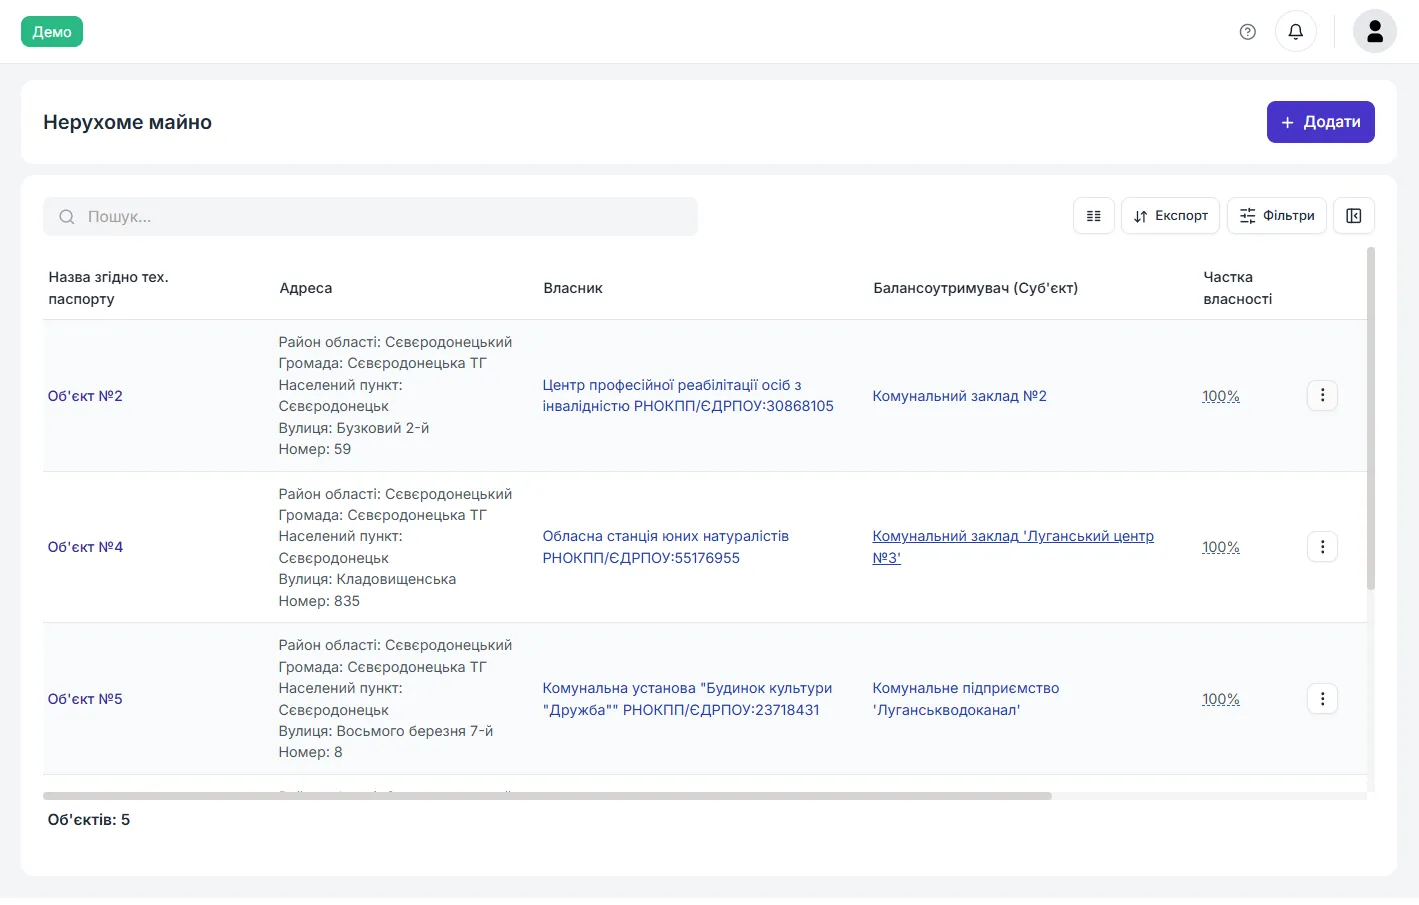Focus the Пошук search field
The height and width of the screenshot is (905, 1419).
[x=370, y=217]
